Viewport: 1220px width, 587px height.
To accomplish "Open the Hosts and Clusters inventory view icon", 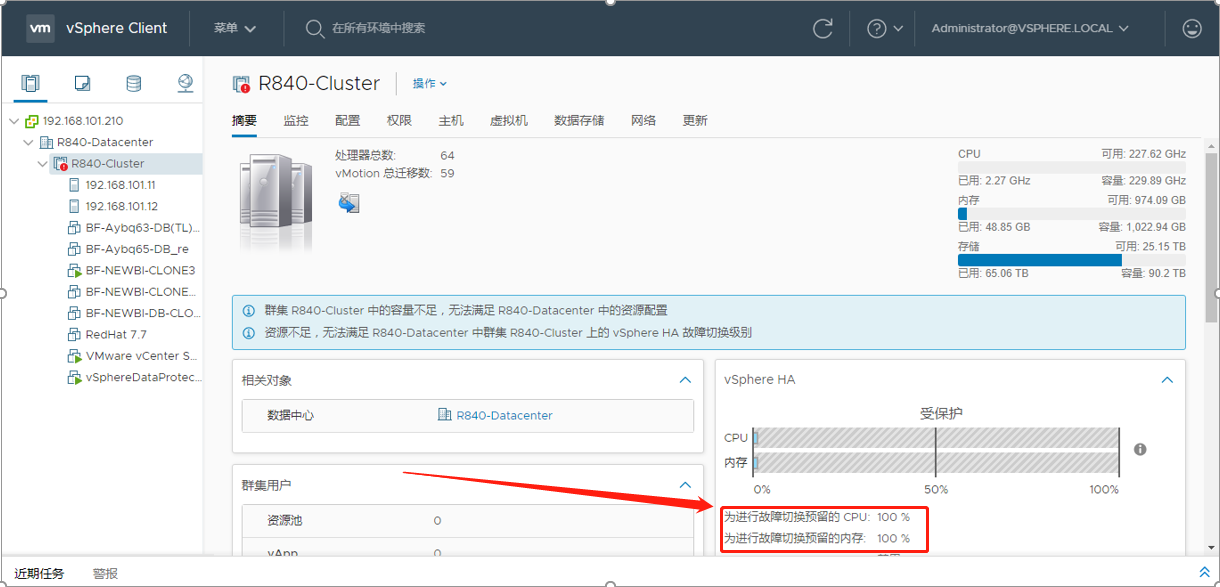I will [x=31, y=83].
